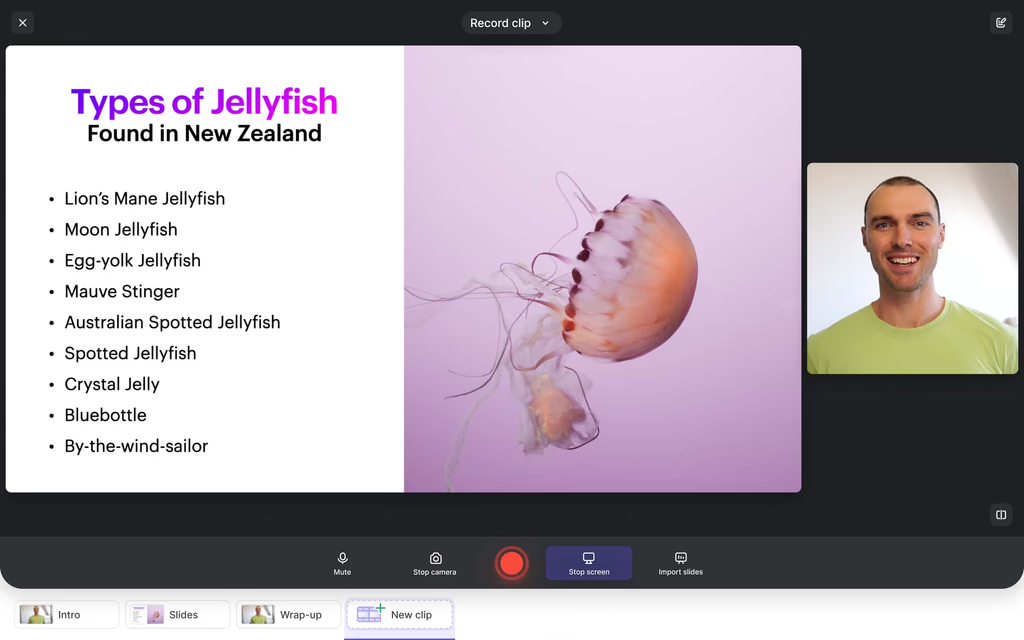Open the notes editor icon in top right
1024x640 pixels.
click(x=1001, y=22)
